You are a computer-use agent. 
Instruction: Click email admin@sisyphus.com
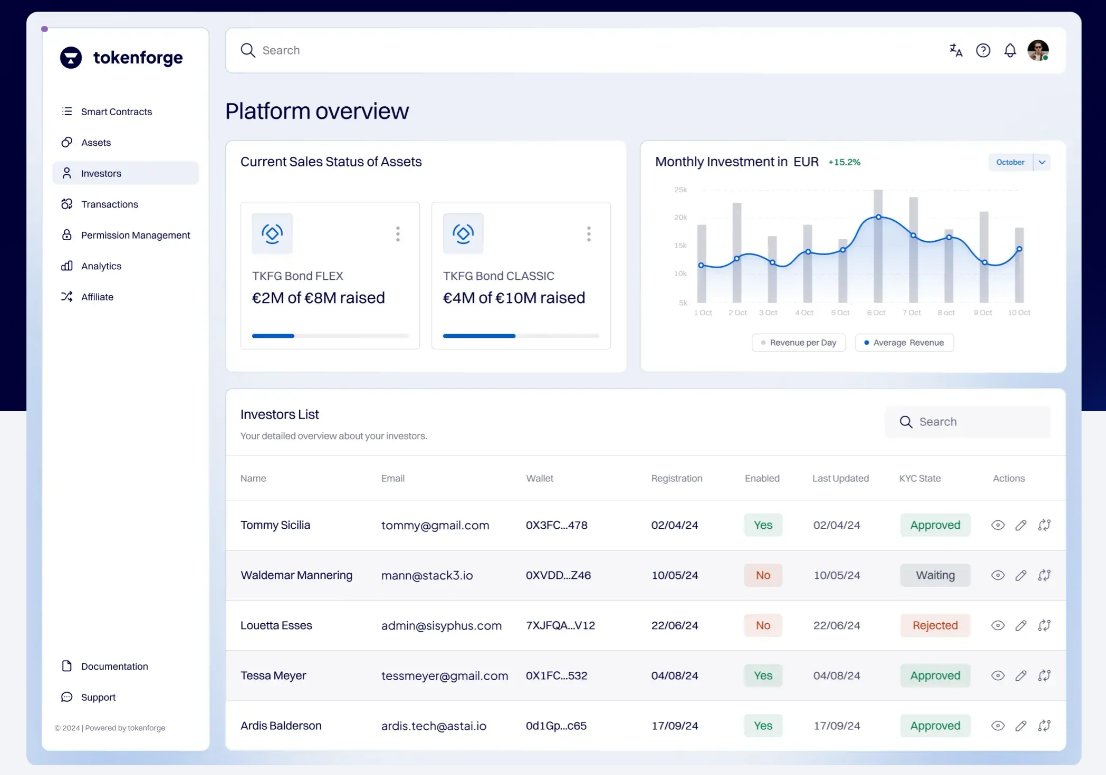pyautogui.click(x=442, y=625)
